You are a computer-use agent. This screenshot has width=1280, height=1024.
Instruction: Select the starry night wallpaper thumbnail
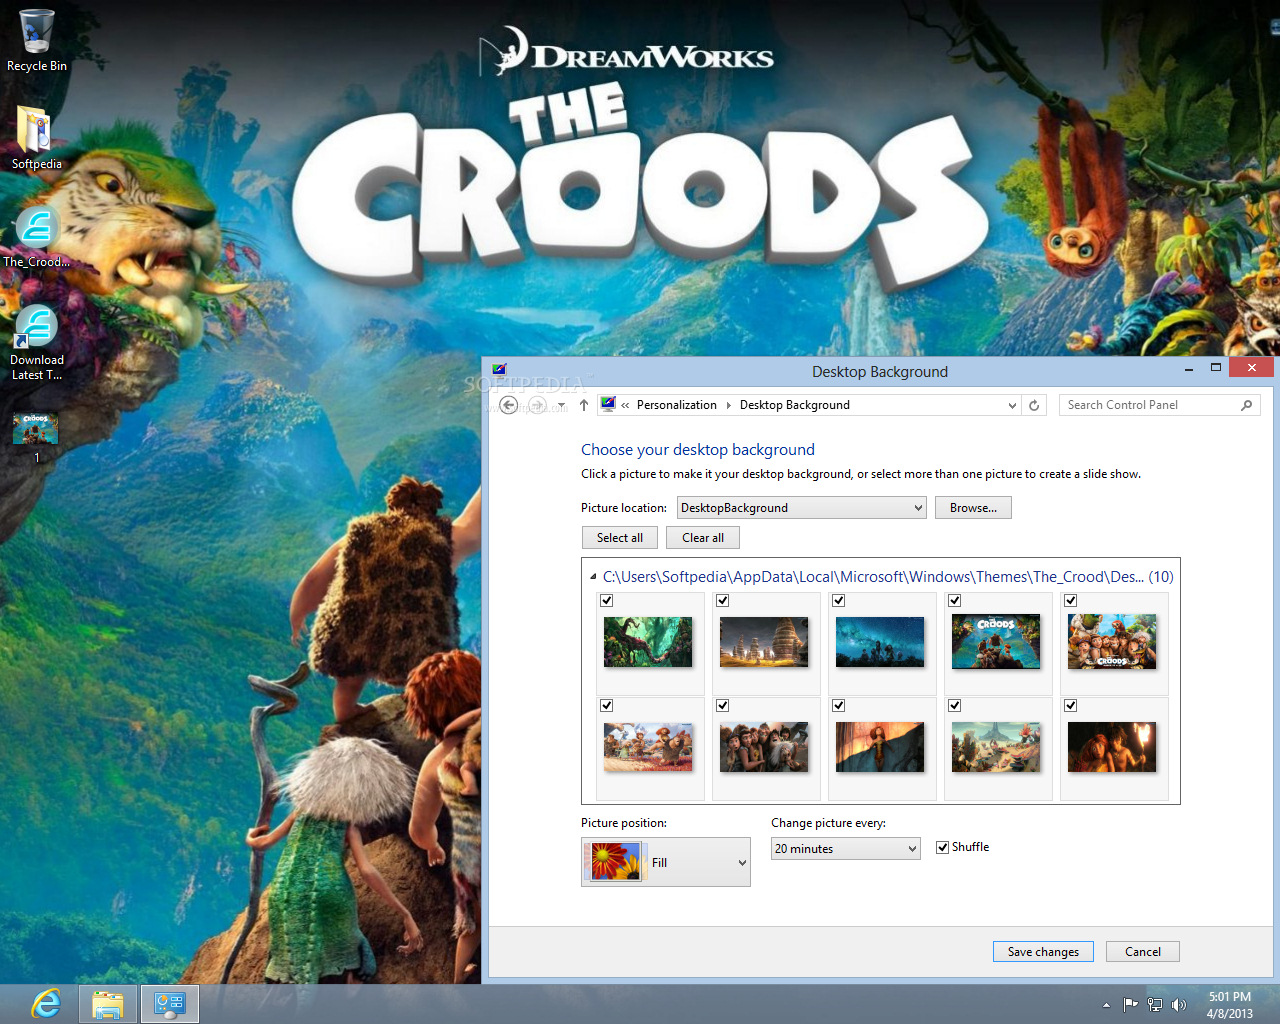[x=880, y=642]
